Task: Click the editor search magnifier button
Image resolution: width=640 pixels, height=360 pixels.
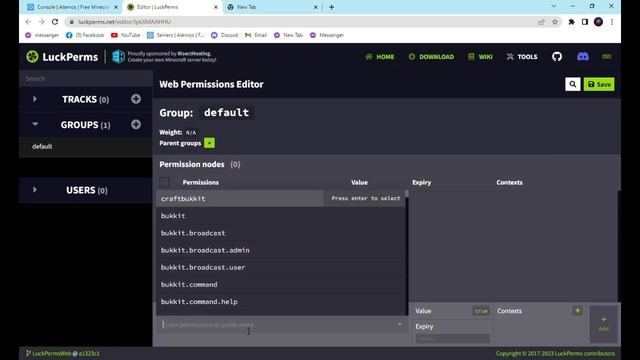Action: pos(573,84)
